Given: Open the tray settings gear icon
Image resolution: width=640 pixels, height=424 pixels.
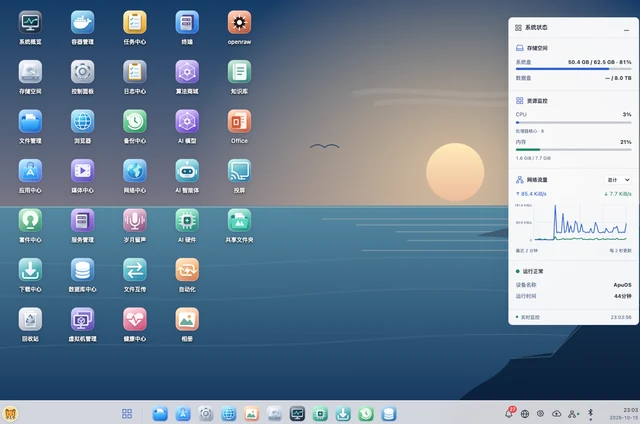Looking at the screenshot, I should pyautogui.click(x=540, y=414).
